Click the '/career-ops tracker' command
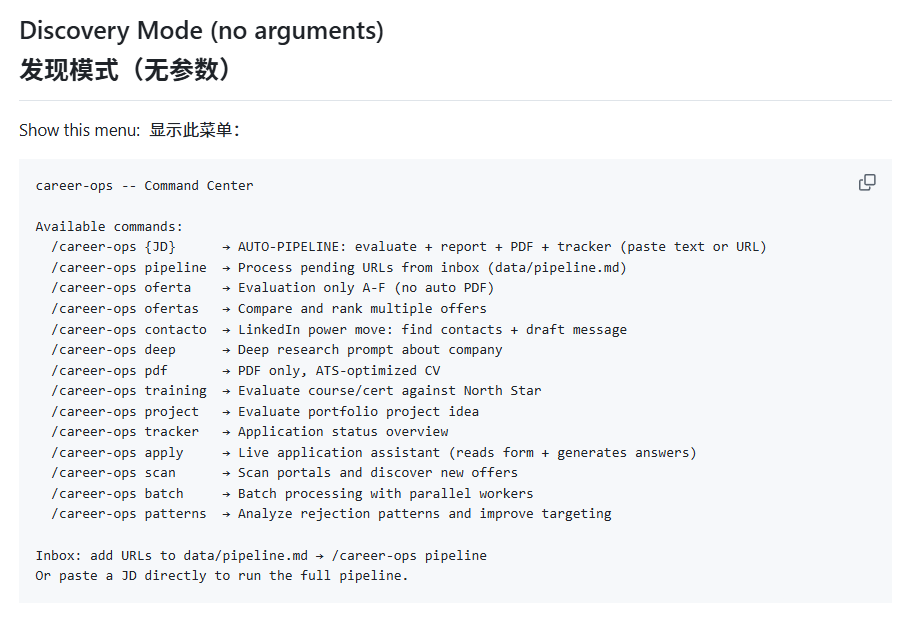This screenshot has width=913, height=617. click(125, 432)
